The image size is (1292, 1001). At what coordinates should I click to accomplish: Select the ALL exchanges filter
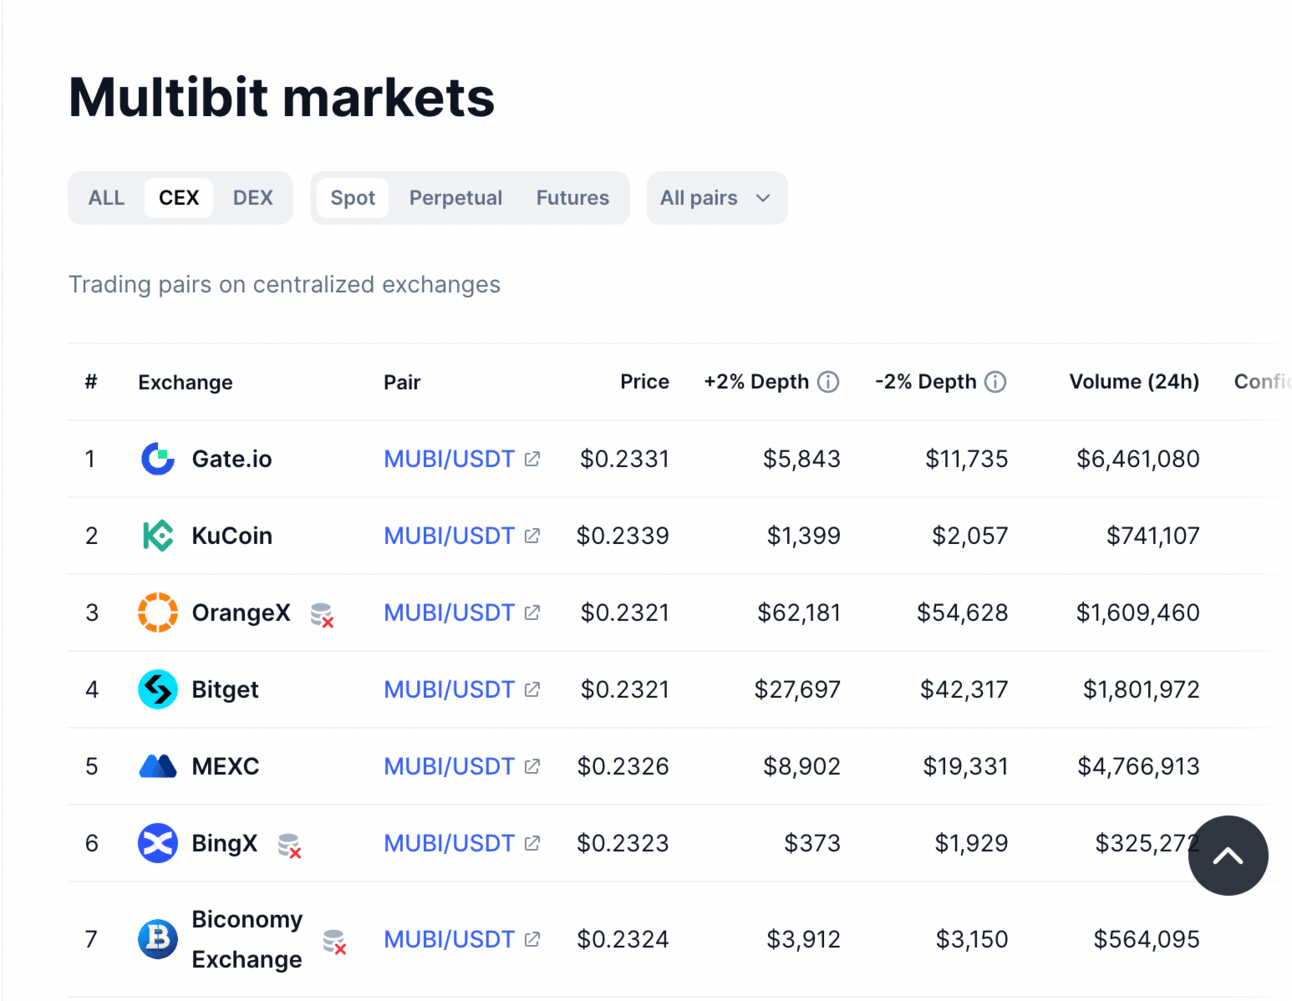tap(106, 198)
